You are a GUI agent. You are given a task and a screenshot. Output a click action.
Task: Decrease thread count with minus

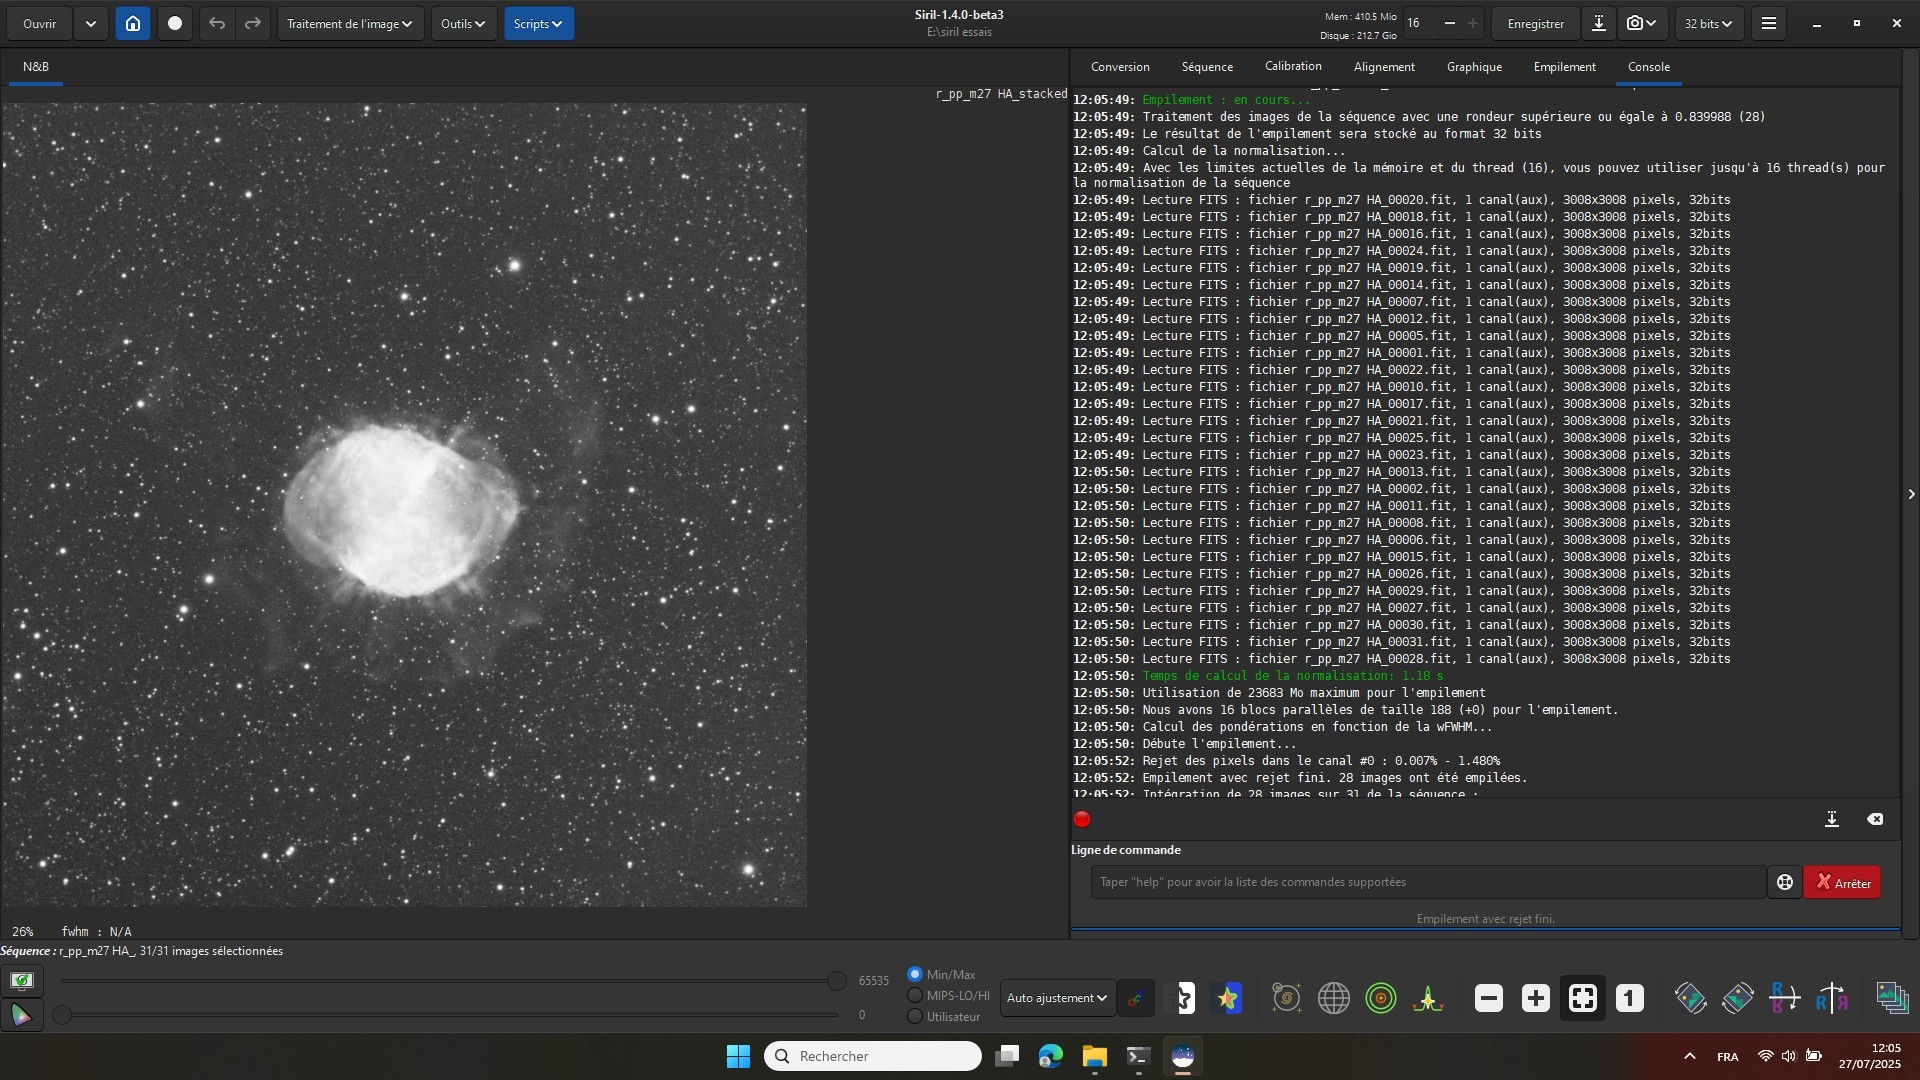tap(1450, 23)
